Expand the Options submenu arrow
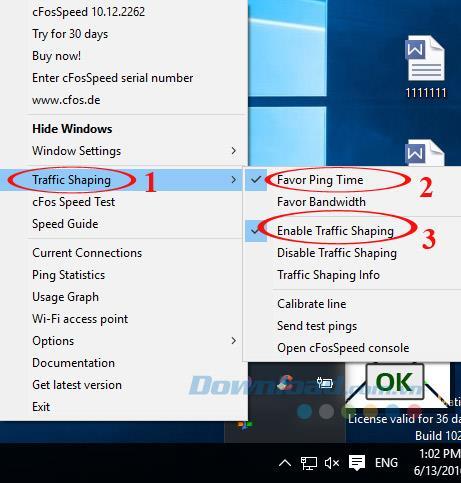Image resolution: width=461 pixels, height=483 pixels. [234, 341]
